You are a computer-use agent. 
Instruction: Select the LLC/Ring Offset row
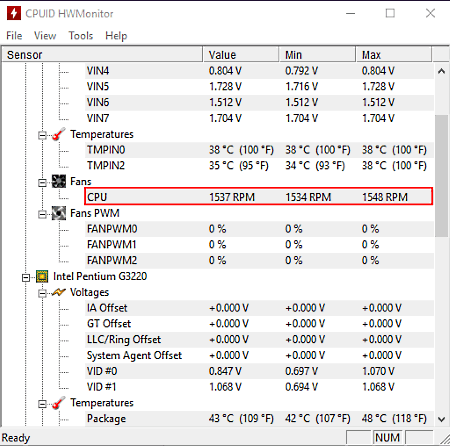(259, 339)
